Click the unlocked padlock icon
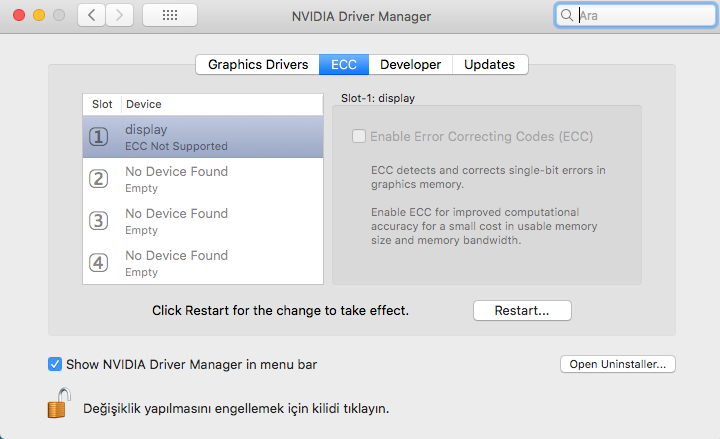The image size is (720, 439). coord(58,403)
